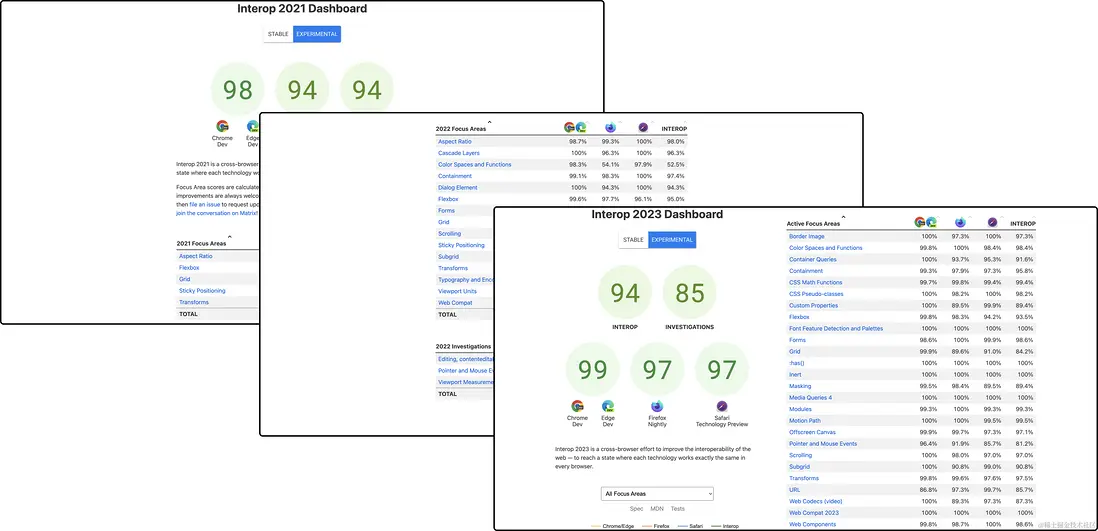The height and width of the screenshot is (531, 1098).
Task: Click Firefox Nightly icon in 2023 dashboard
Action: click(x=657, y=406)
